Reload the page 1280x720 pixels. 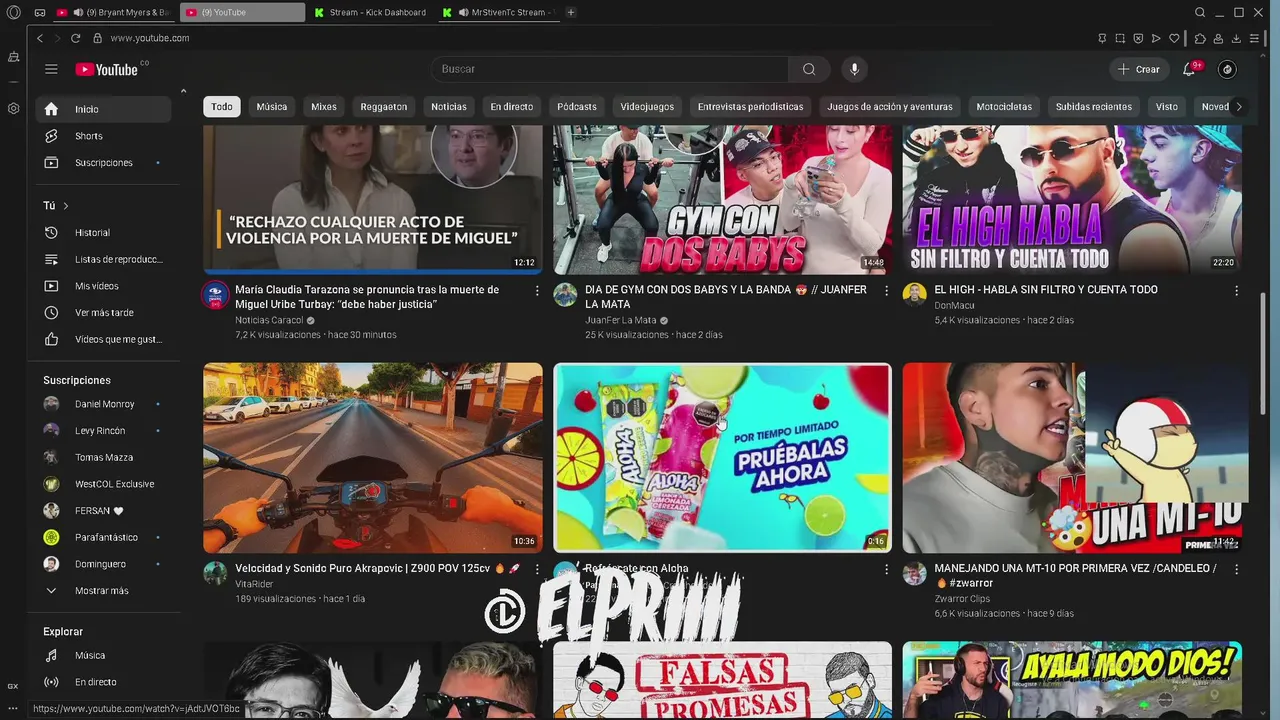75,38
